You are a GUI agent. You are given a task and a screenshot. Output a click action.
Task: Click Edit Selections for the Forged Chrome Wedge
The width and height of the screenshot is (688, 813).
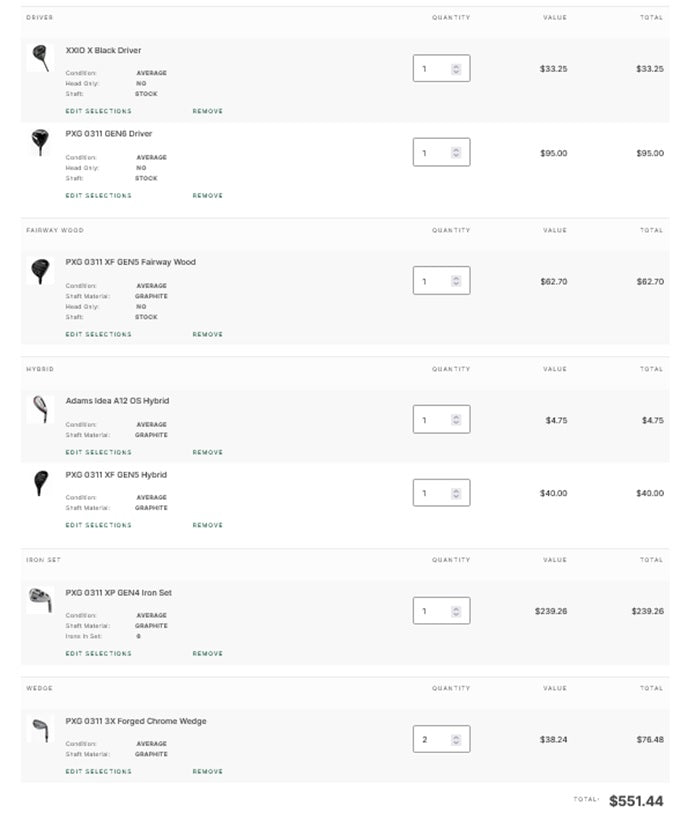tap(99, 772)
